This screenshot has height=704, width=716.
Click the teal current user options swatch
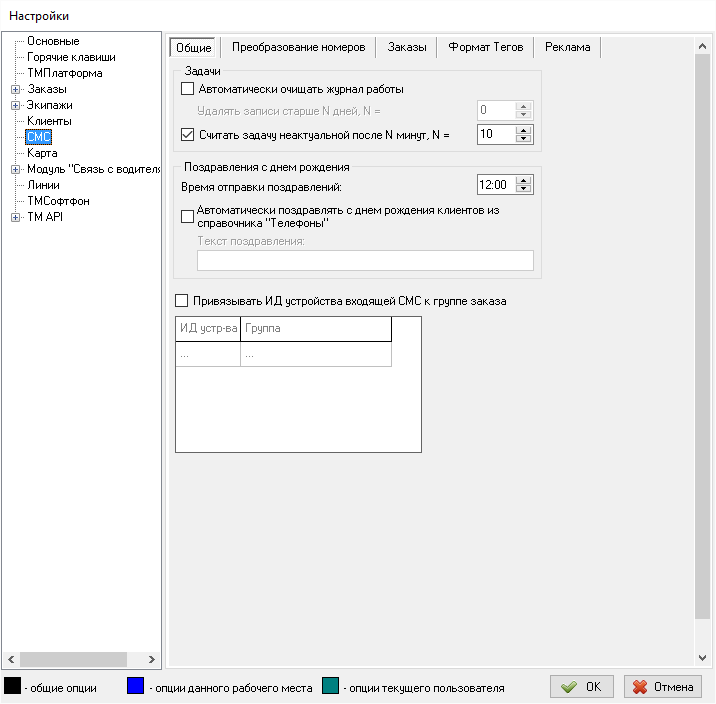[332, 686]
